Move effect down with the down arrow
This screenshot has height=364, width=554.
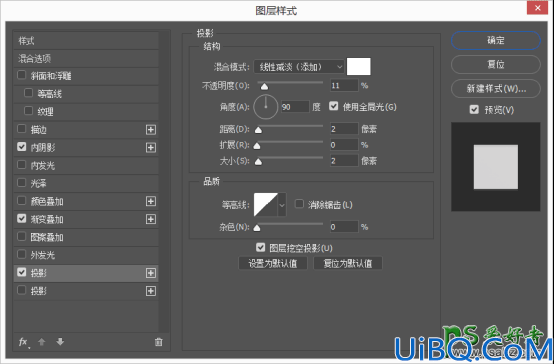point(60,342)
